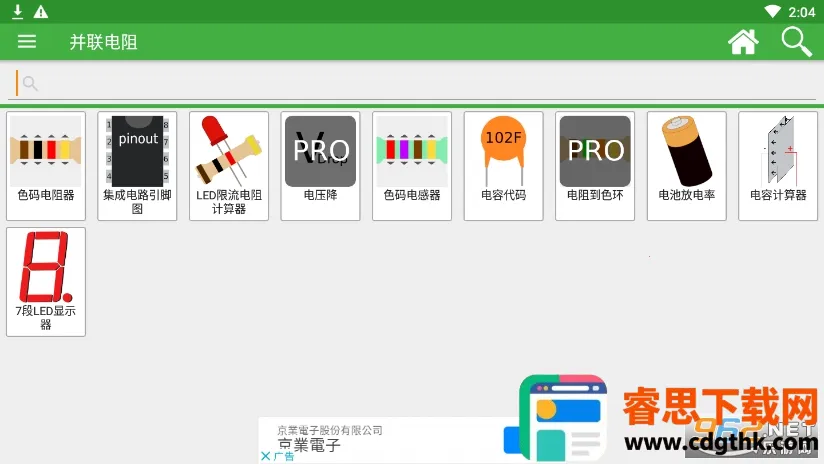
Task: Open the 电压降 PRO voltage drop tool
Action: click(x=320, y=165)
